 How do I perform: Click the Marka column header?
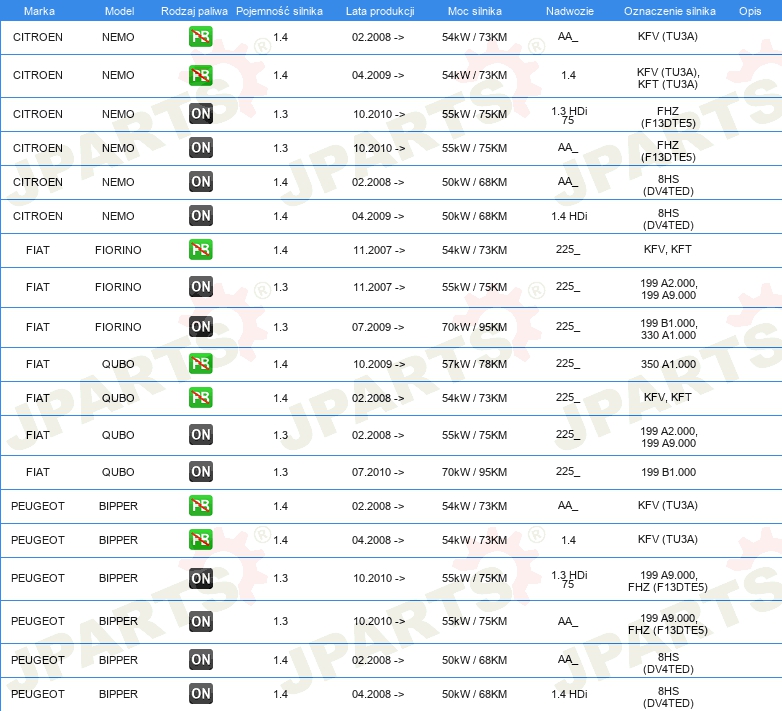39,11
